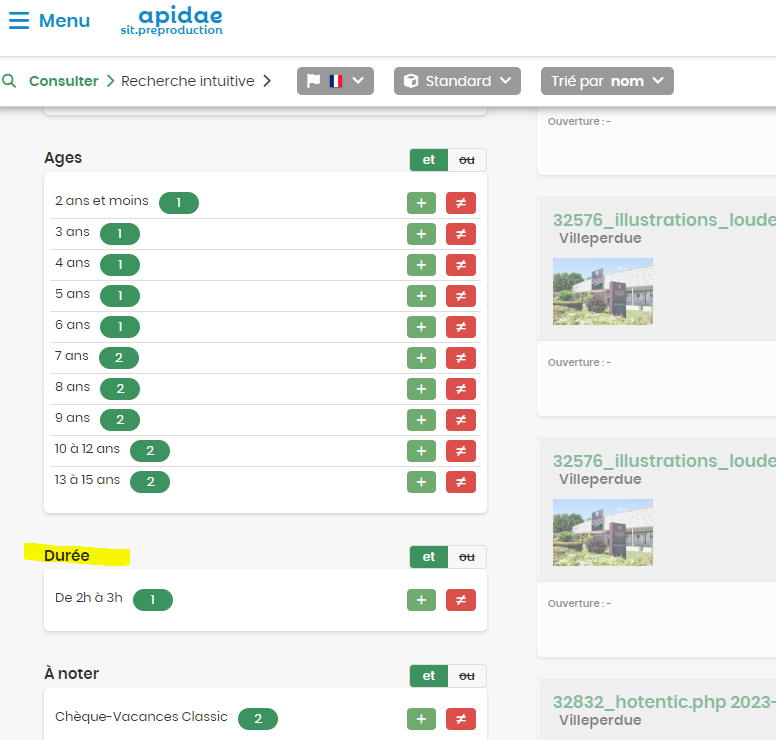The height and width of the screenshot is (740, 776).
Task: Open the hamburger Menu icon
Action: (x=19, y=21)
